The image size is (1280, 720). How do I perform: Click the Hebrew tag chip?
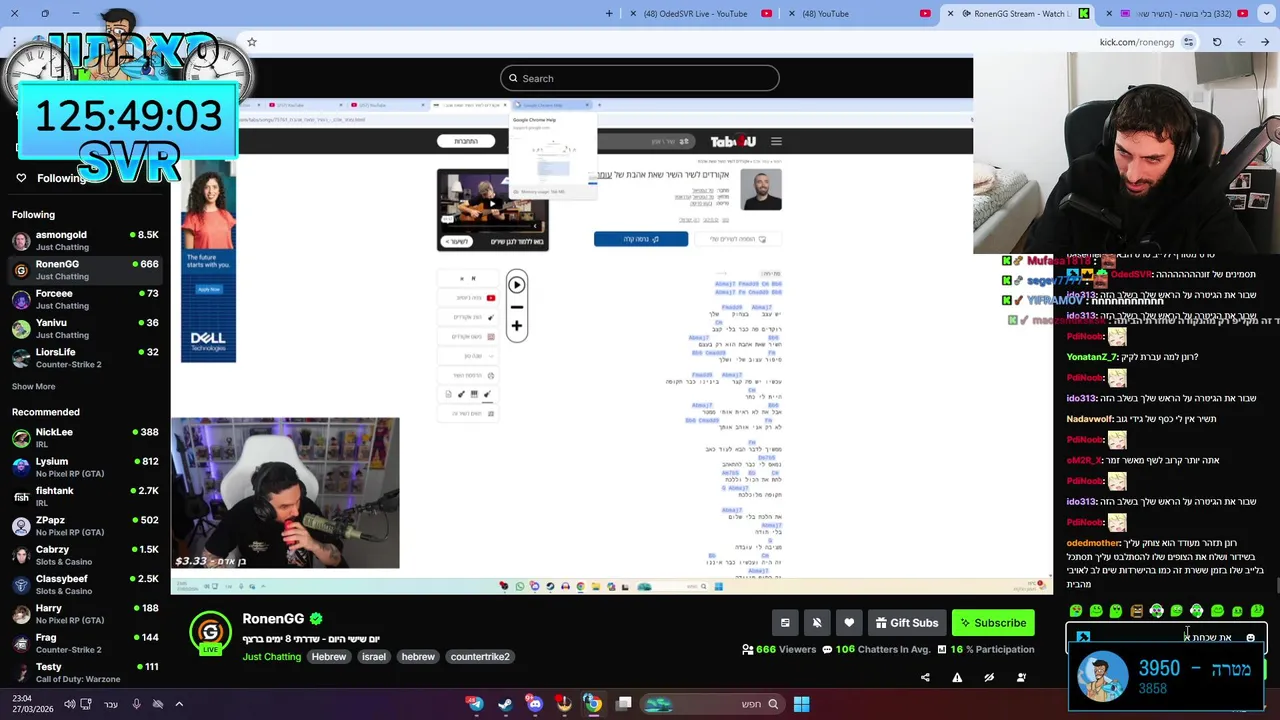point(328,657)
